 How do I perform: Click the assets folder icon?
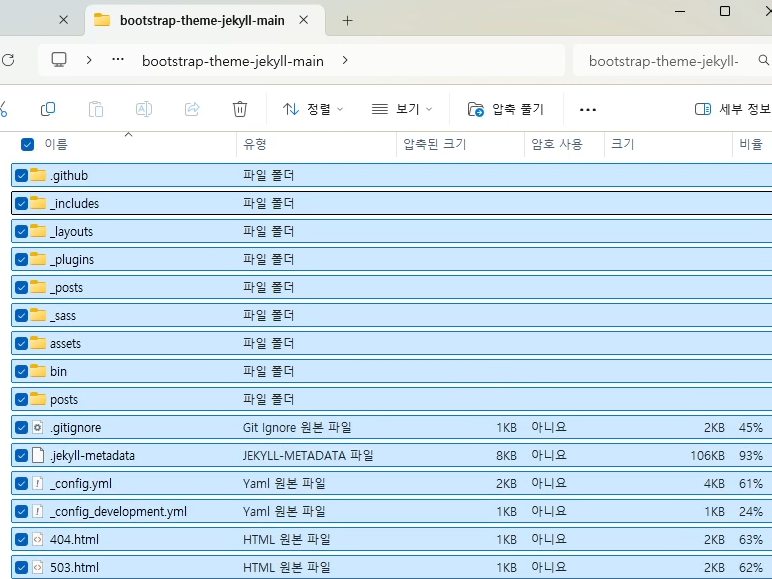click(x=38, y=343)
